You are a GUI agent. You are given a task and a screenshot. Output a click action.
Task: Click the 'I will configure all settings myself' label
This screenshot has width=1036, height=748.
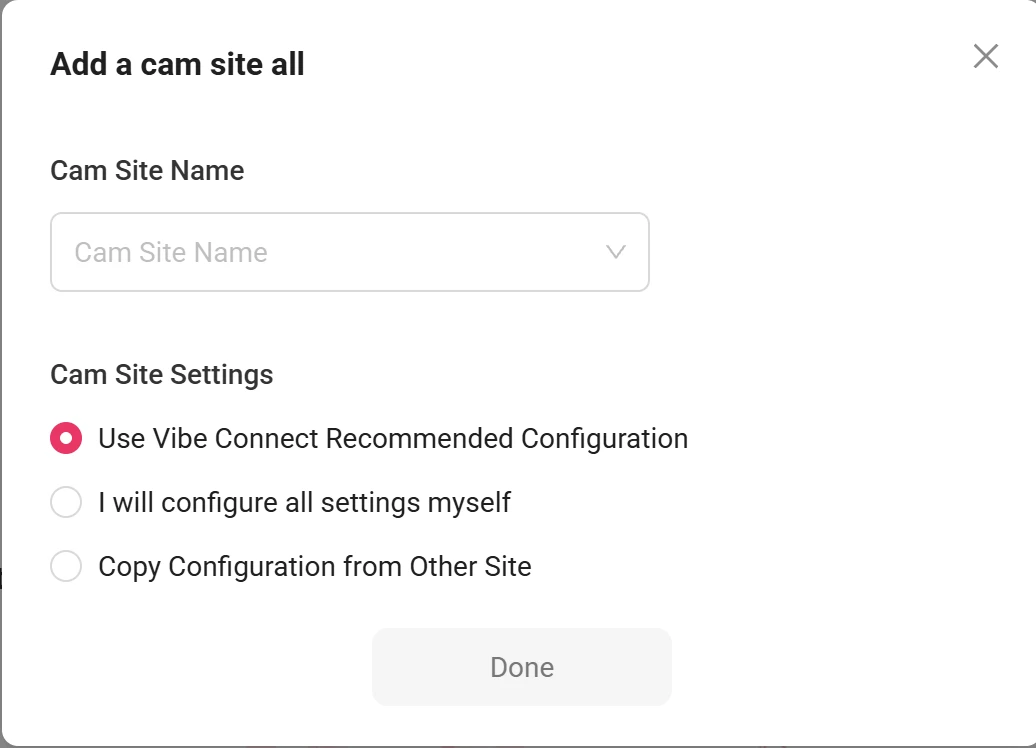tap(304, 502)
